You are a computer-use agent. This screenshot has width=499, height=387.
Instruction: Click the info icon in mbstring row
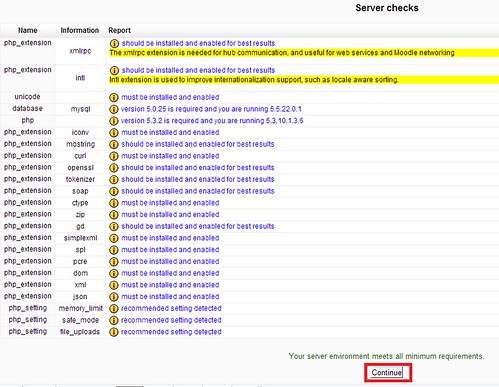pos(114,144)
